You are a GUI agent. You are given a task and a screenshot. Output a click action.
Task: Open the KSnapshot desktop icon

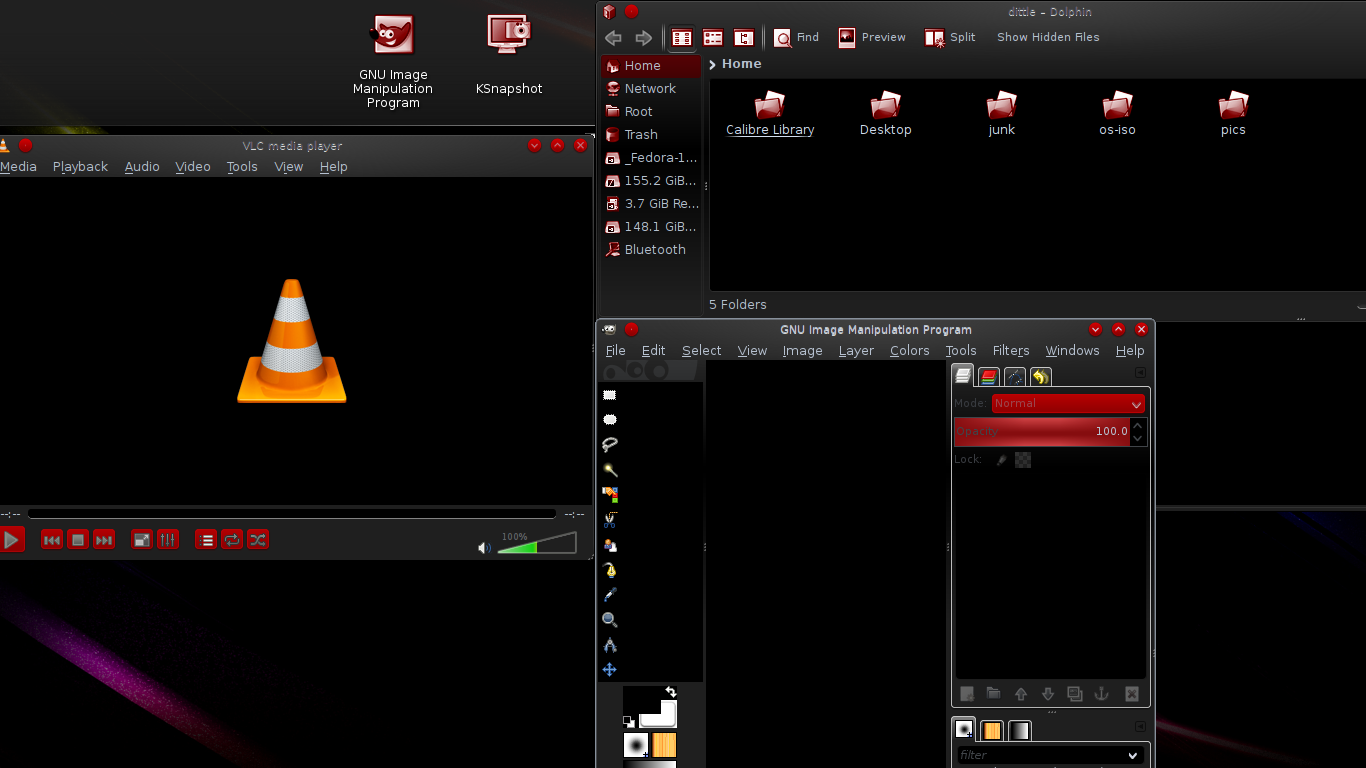[x=509, y=54]
